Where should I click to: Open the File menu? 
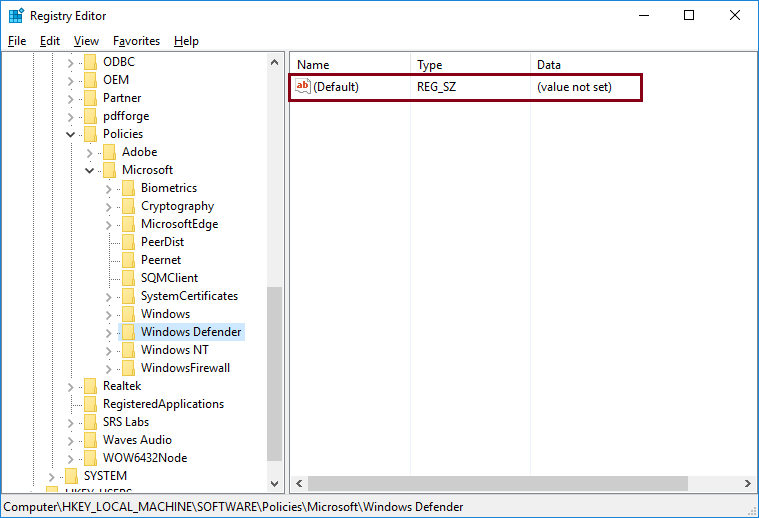(17, 41)
